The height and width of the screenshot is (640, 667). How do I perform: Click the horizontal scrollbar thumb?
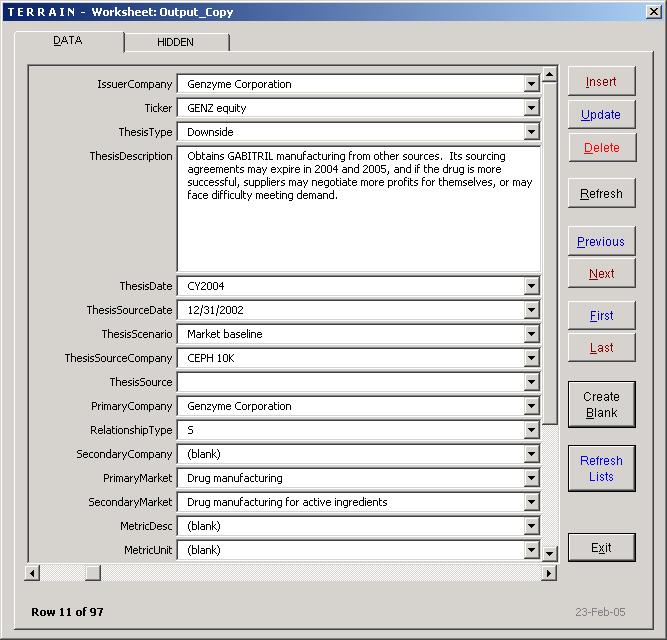pyautogui.click(x=93, y=573)
